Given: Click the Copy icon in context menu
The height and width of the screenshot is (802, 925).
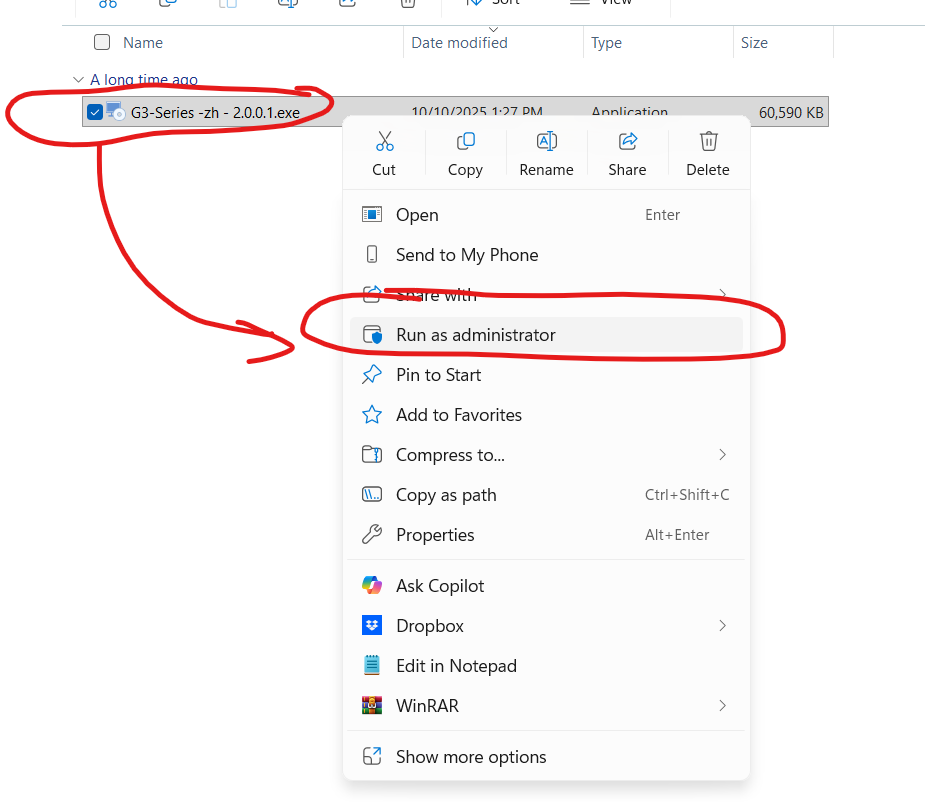Looking at the screenshot, I should (465, 141).
